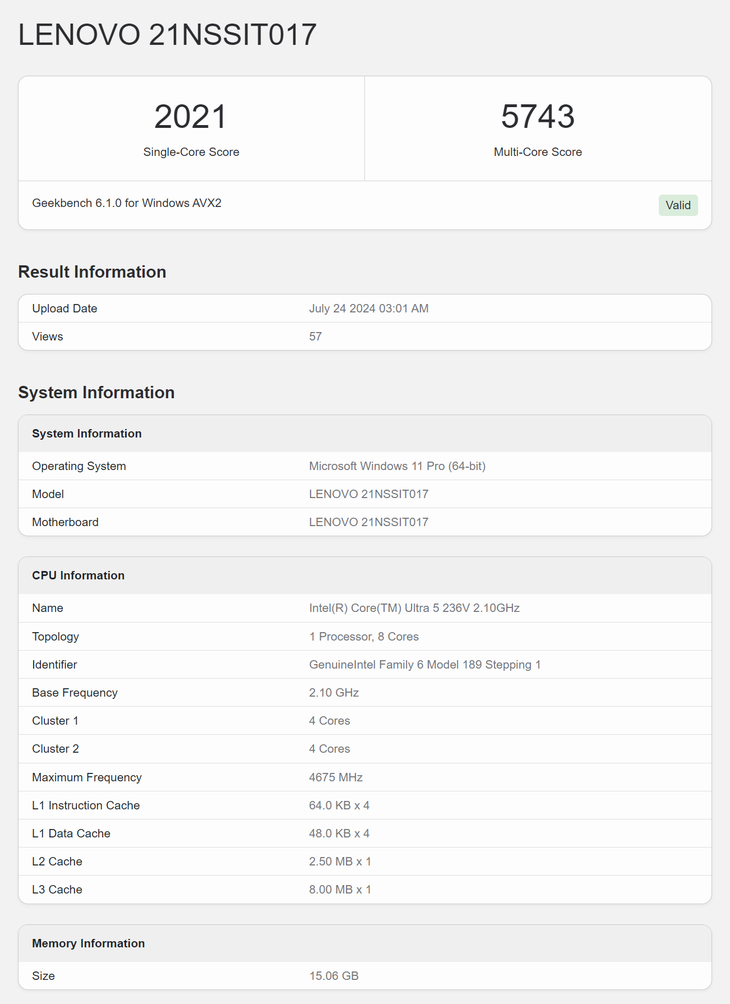Click the Views label

coord(47,336)
